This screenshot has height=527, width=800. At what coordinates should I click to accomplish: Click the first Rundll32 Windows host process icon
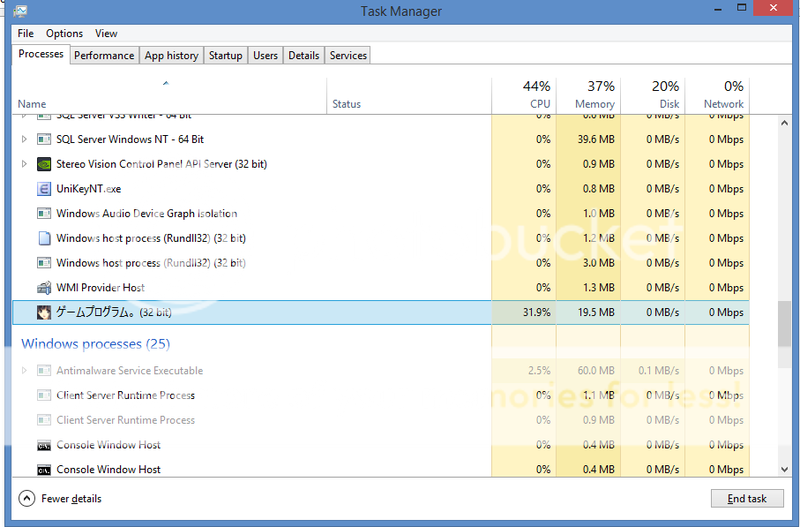(x=44, y=239)
